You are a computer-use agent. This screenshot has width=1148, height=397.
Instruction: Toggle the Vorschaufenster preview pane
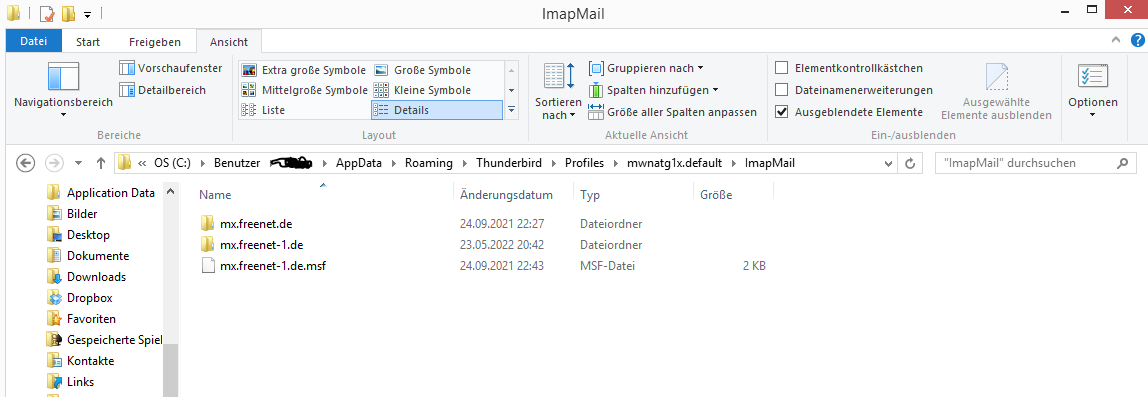[171, 68]
